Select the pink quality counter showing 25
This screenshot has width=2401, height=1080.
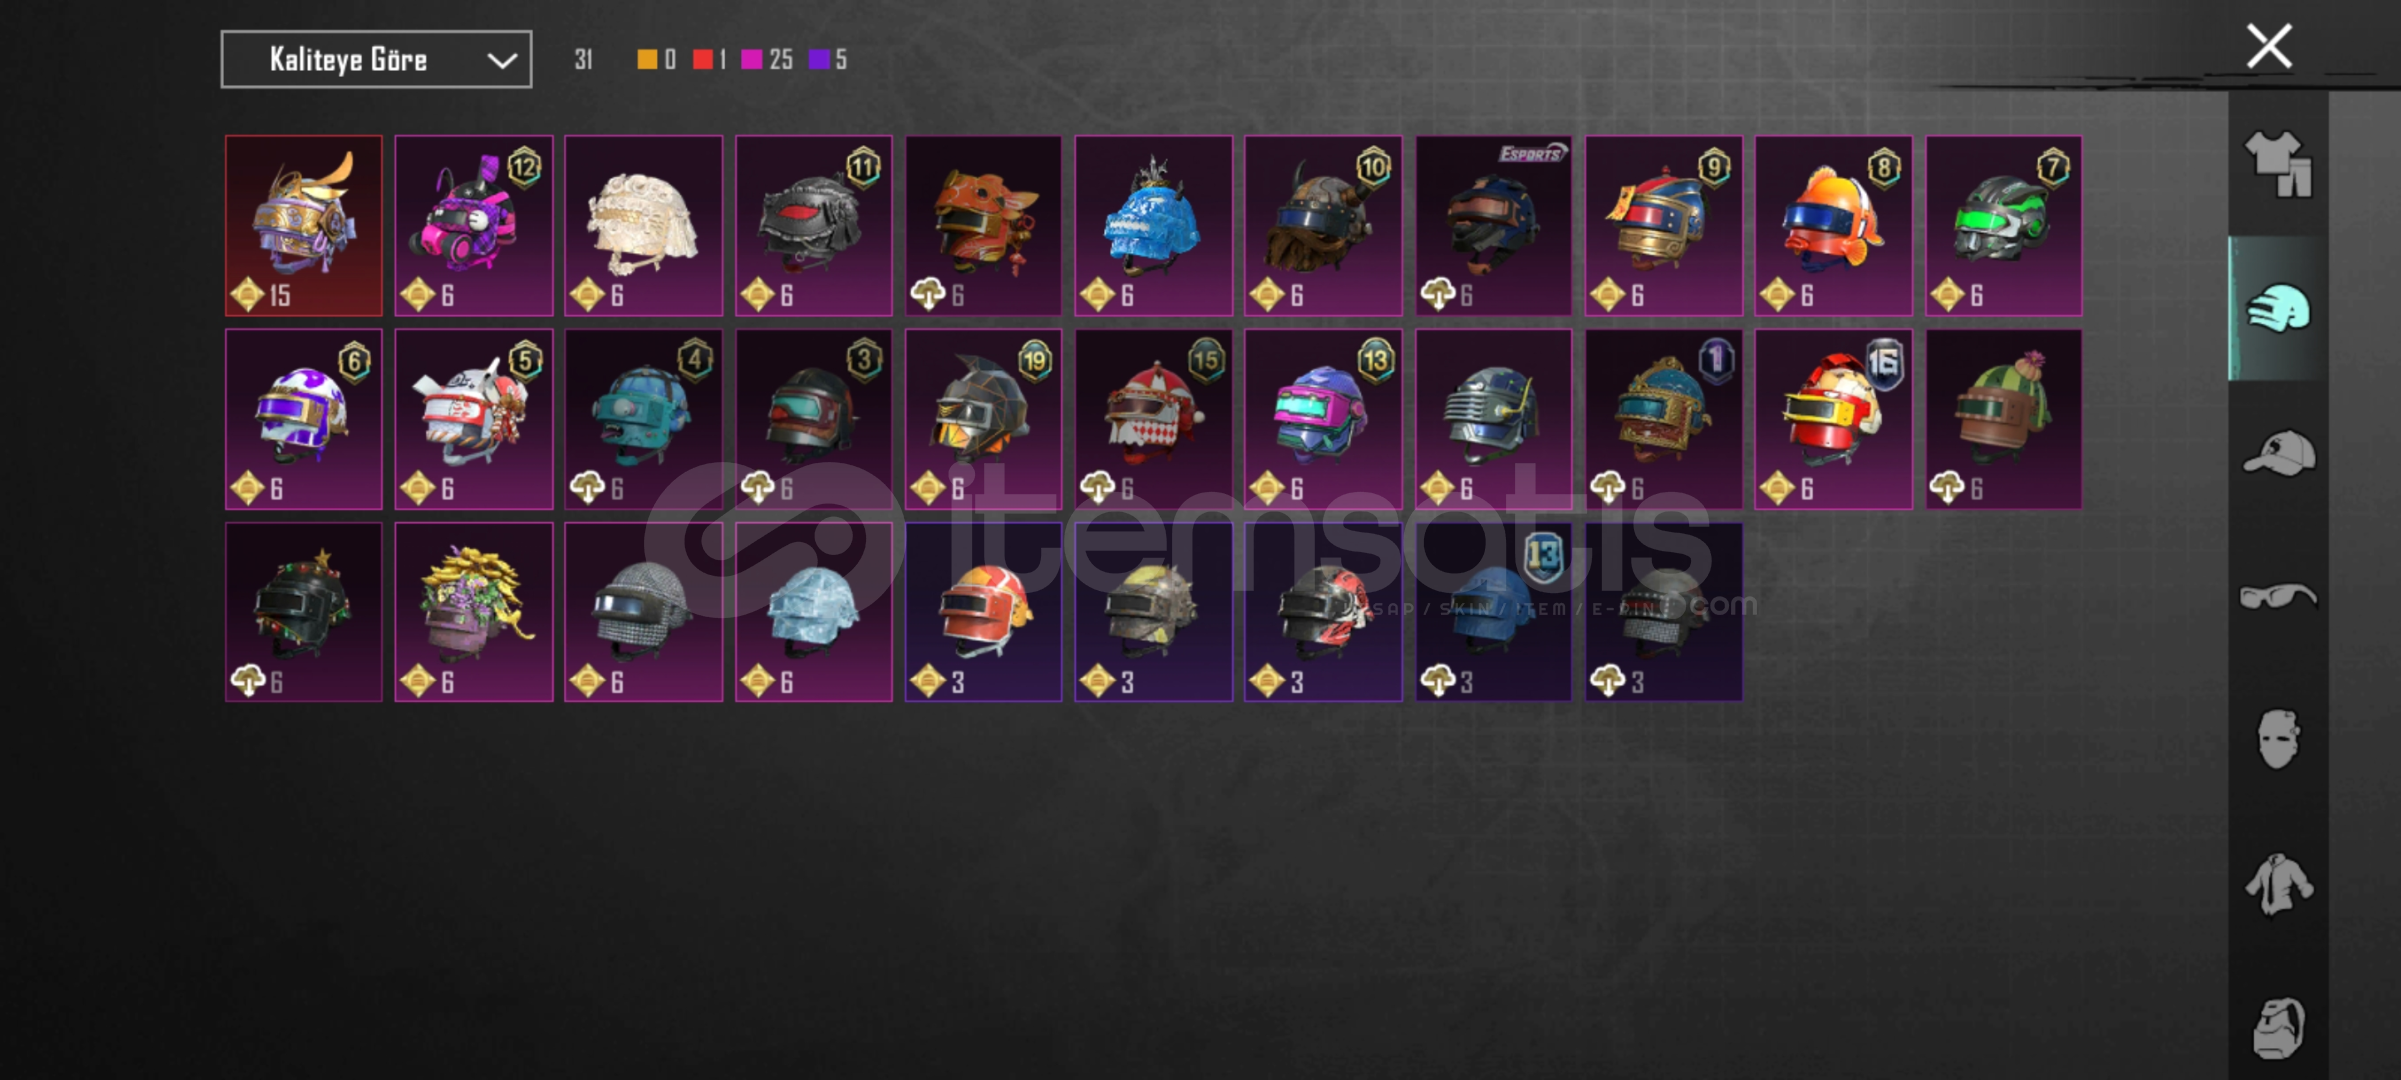(x=767, y=60)
